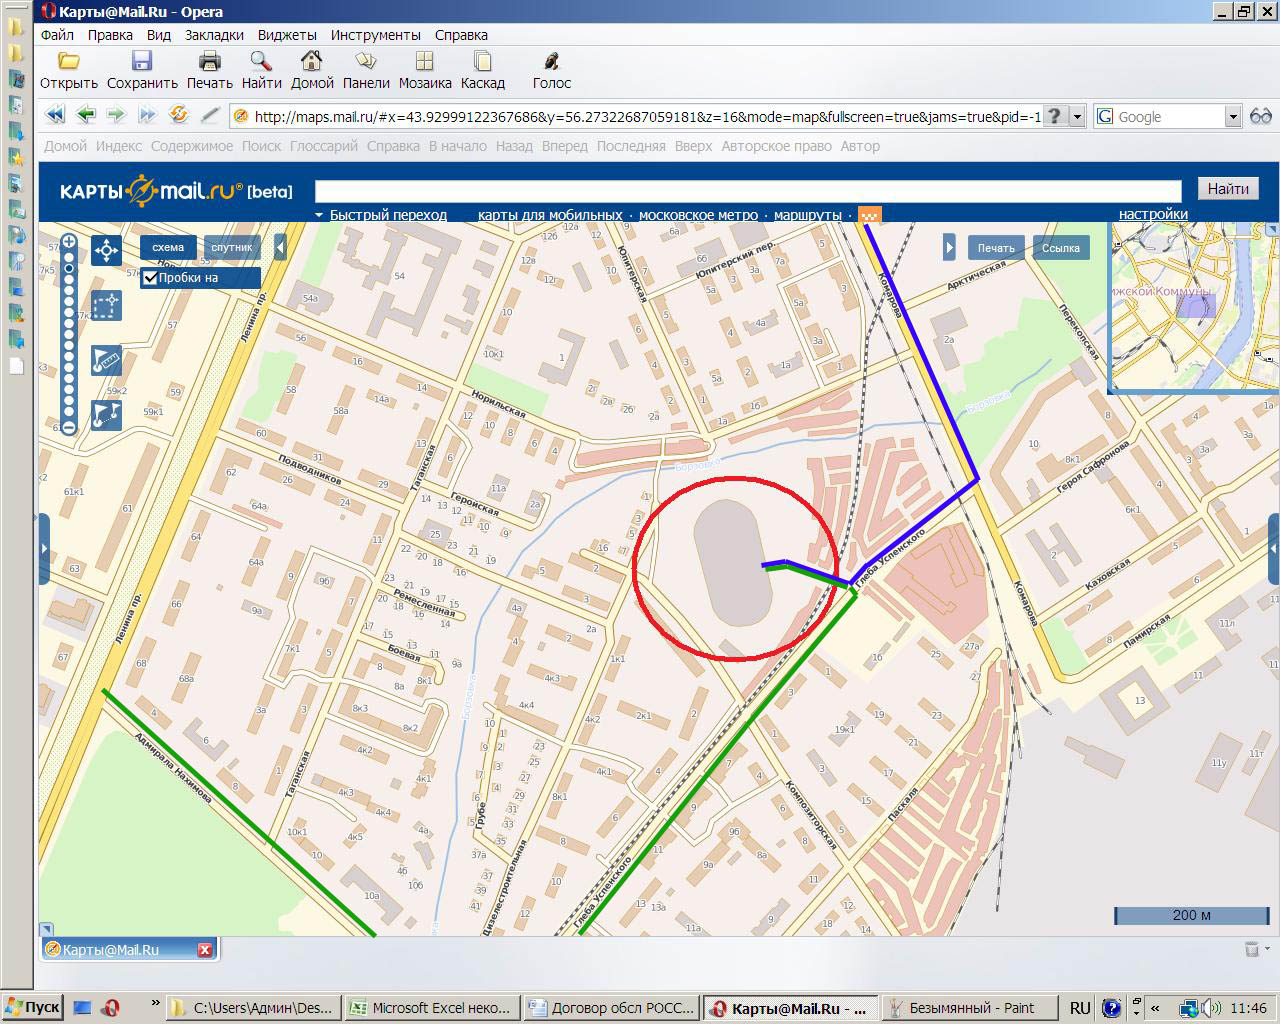Reload the page with the orange refresh icon
This screenshot has height=1024, width=1280.
pyautogui.click(x=179, y=115)
